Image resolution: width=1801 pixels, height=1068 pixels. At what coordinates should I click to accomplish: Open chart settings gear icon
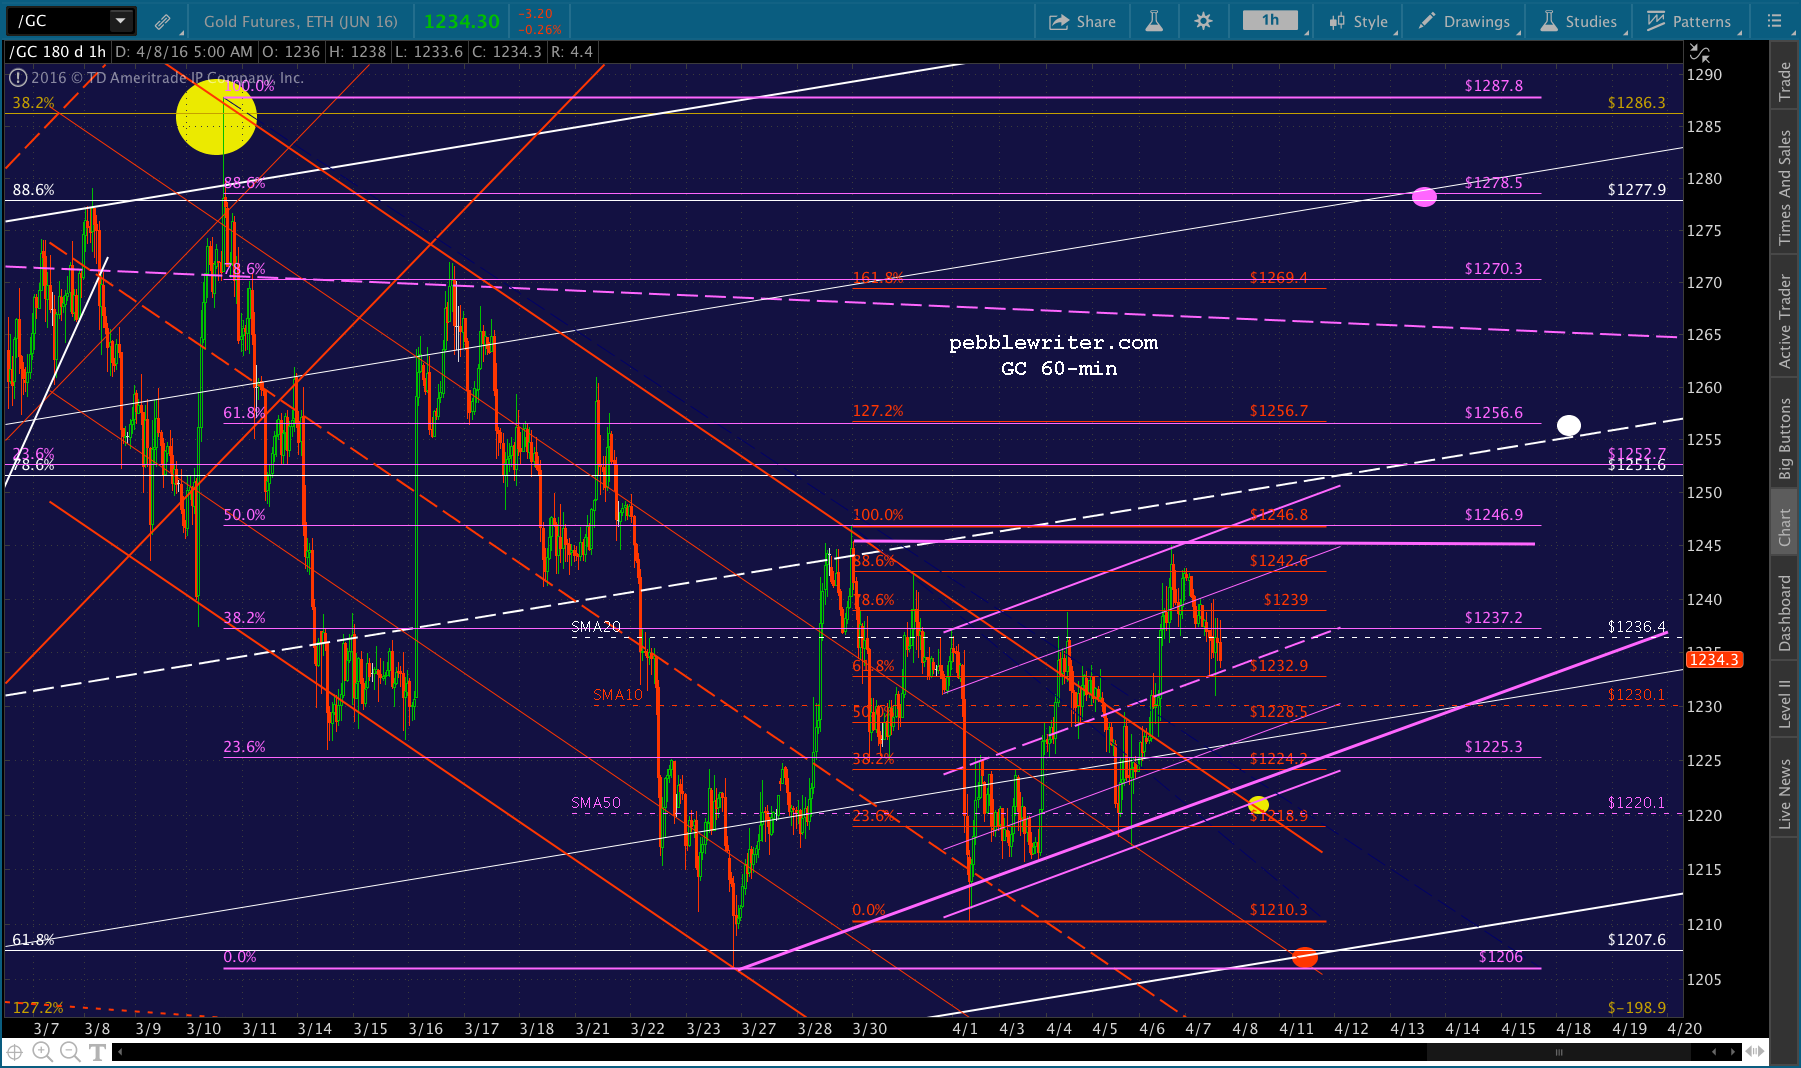point(1203,21)
